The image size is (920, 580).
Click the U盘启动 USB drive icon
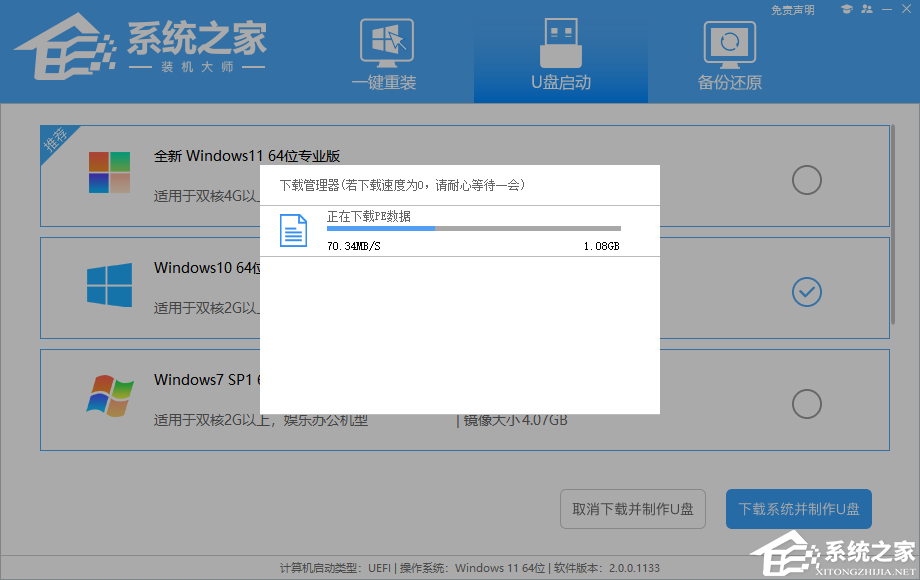(x=560, y=43)
